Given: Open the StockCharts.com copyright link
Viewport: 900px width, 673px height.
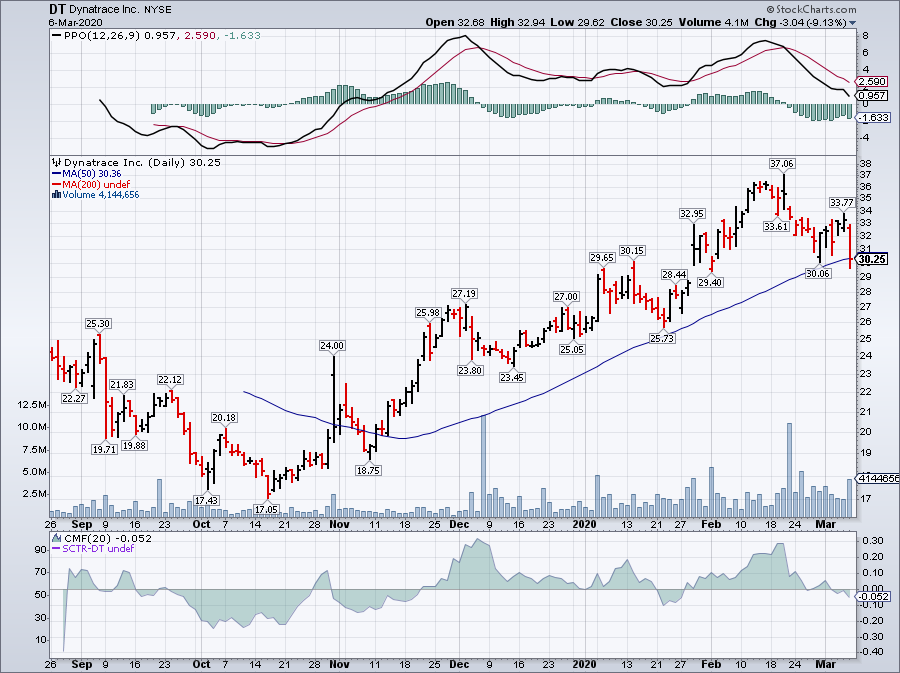Looking at the screenshot, I should click(x=812, y=9).
